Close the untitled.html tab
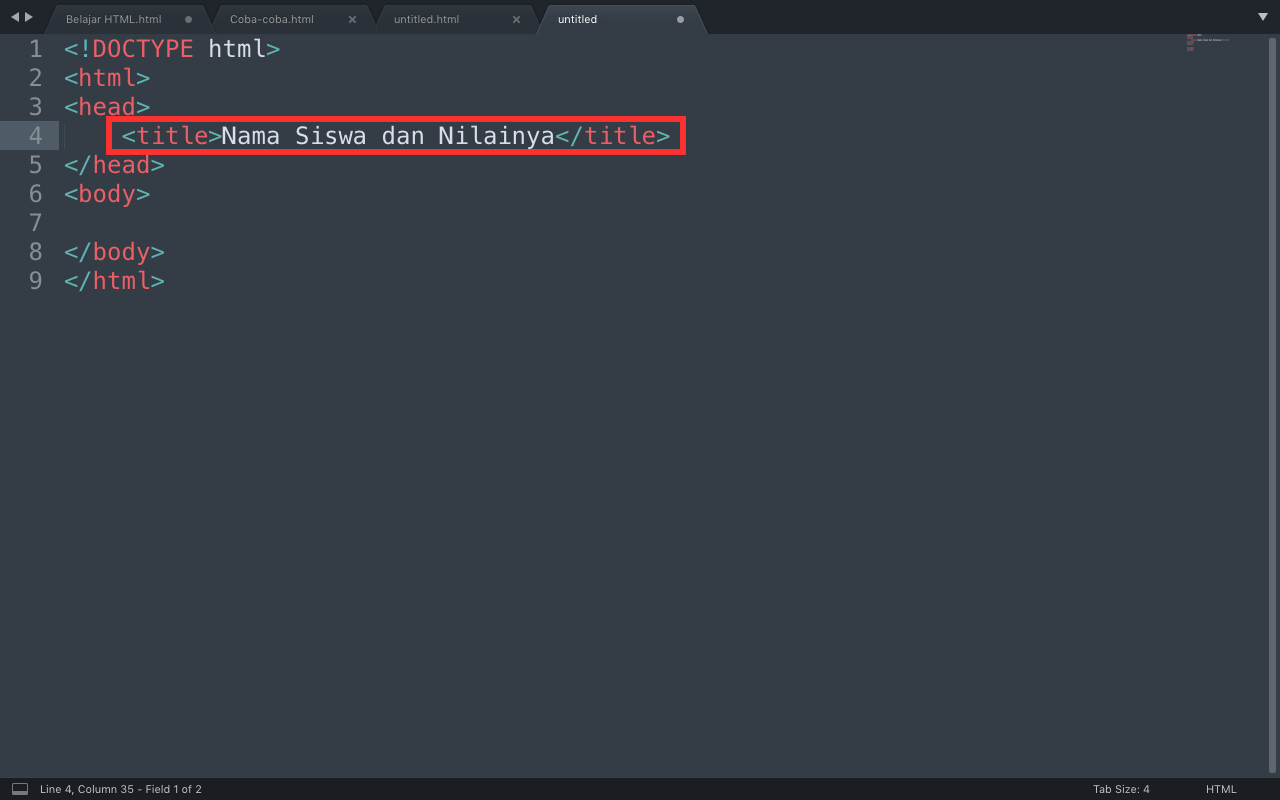Viewport: 1280px width, 800px height. tap(517, 18)
